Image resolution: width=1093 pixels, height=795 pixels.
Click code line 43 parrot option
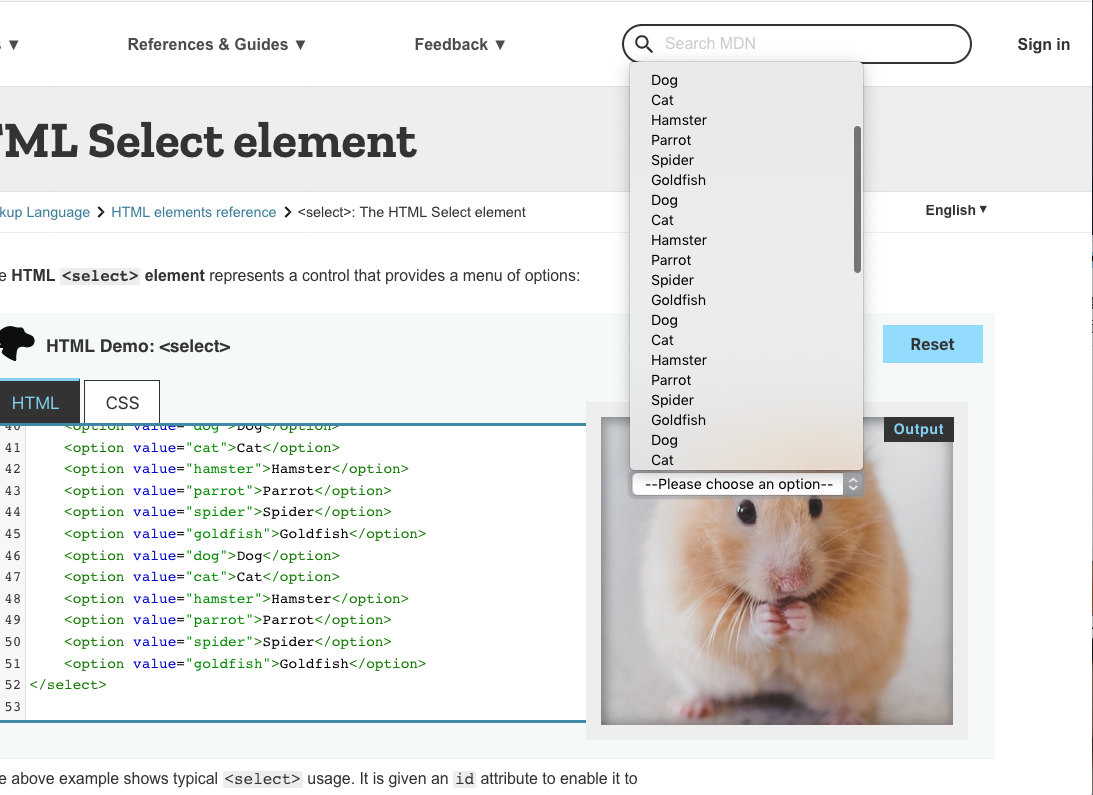pyautogui.click(x=228, y=491)
